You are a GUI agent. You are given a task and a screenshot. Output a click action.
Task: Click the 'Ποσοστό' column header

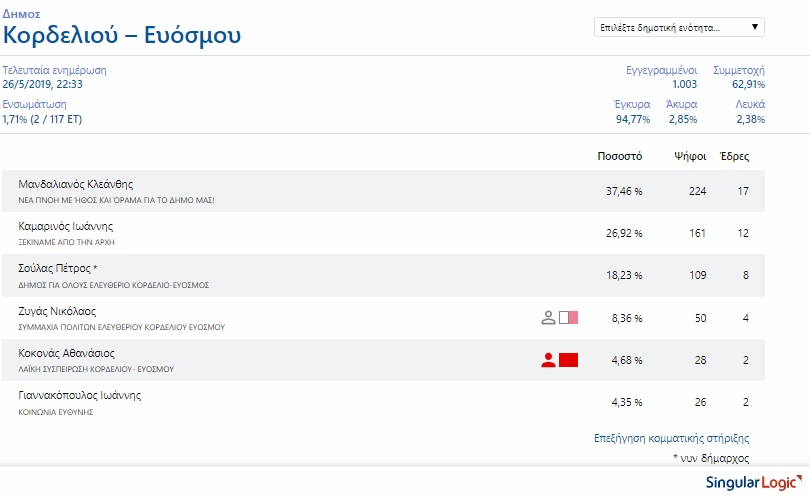[x=619, y=156]
